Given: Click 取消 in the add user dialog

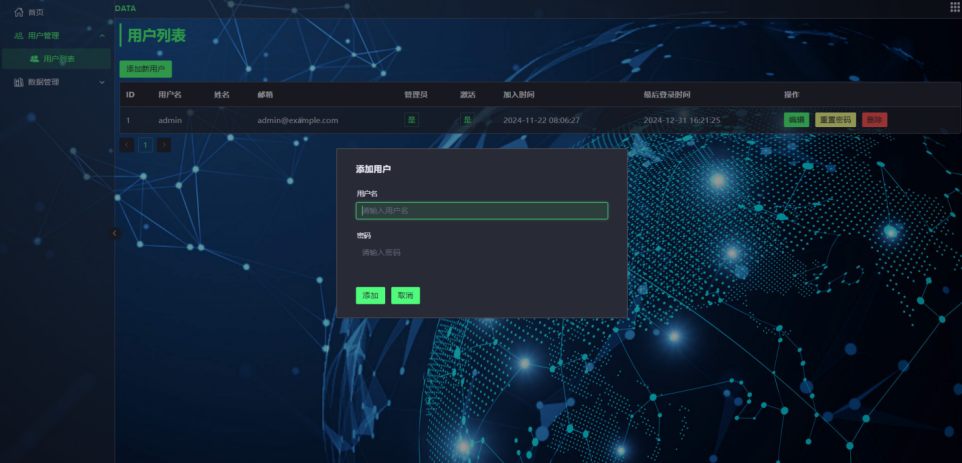Looking at the screenshot, I should pos(406,296).
